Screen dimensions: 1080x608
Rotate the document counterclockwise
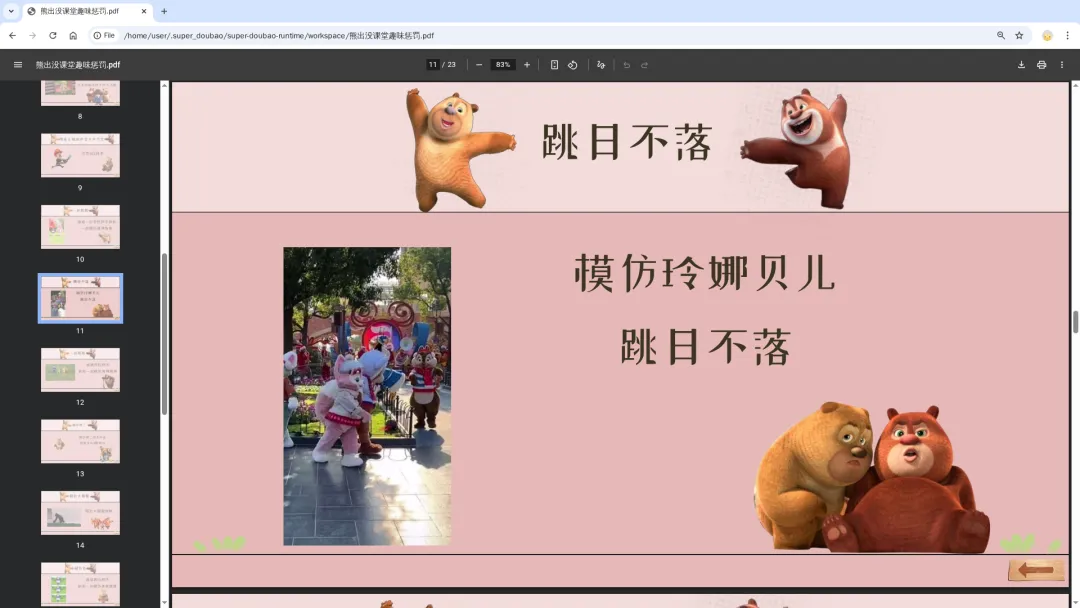pos(572,65)
